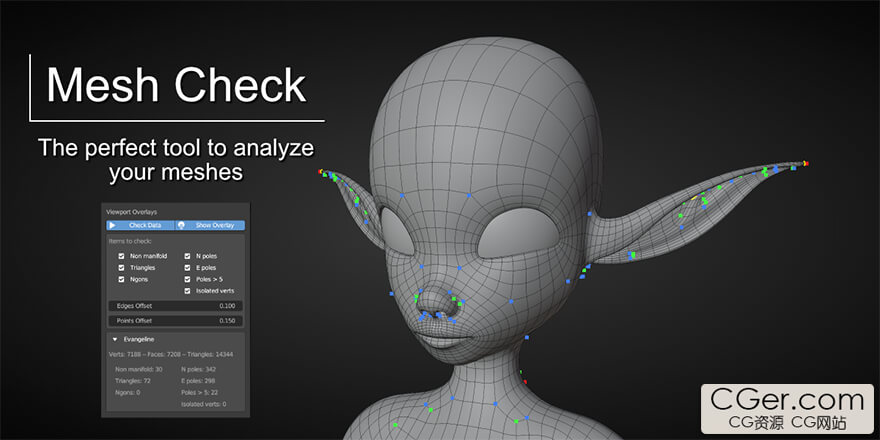Disable the Non manifold checkbox
This screenshot has width=880, height=440.
pyautogui.click(x=122, y=256)
